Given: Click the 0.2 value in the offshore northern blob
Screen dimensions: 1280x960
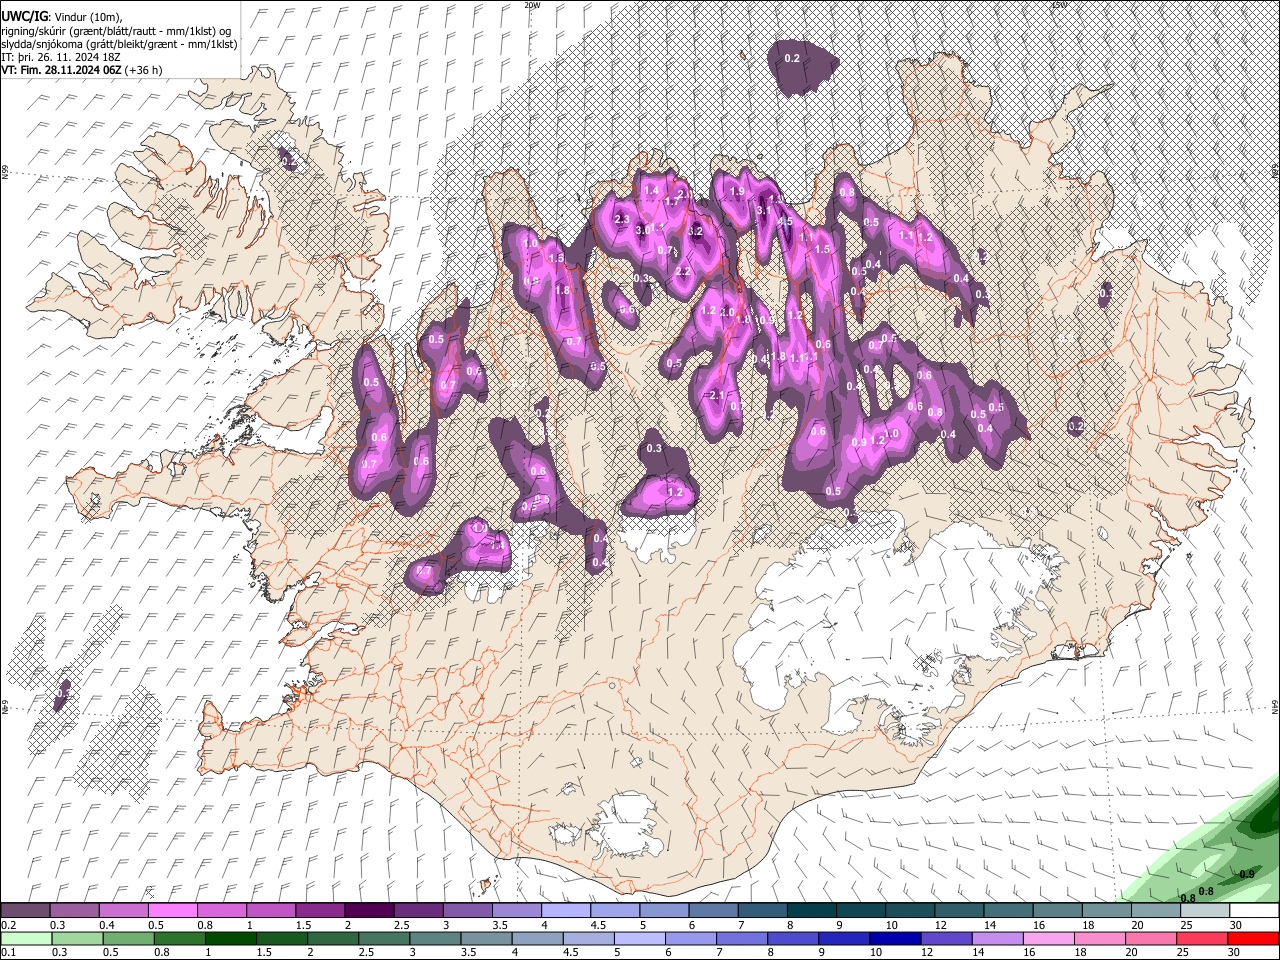Looking at the screenshot, I should coord(792,58).
